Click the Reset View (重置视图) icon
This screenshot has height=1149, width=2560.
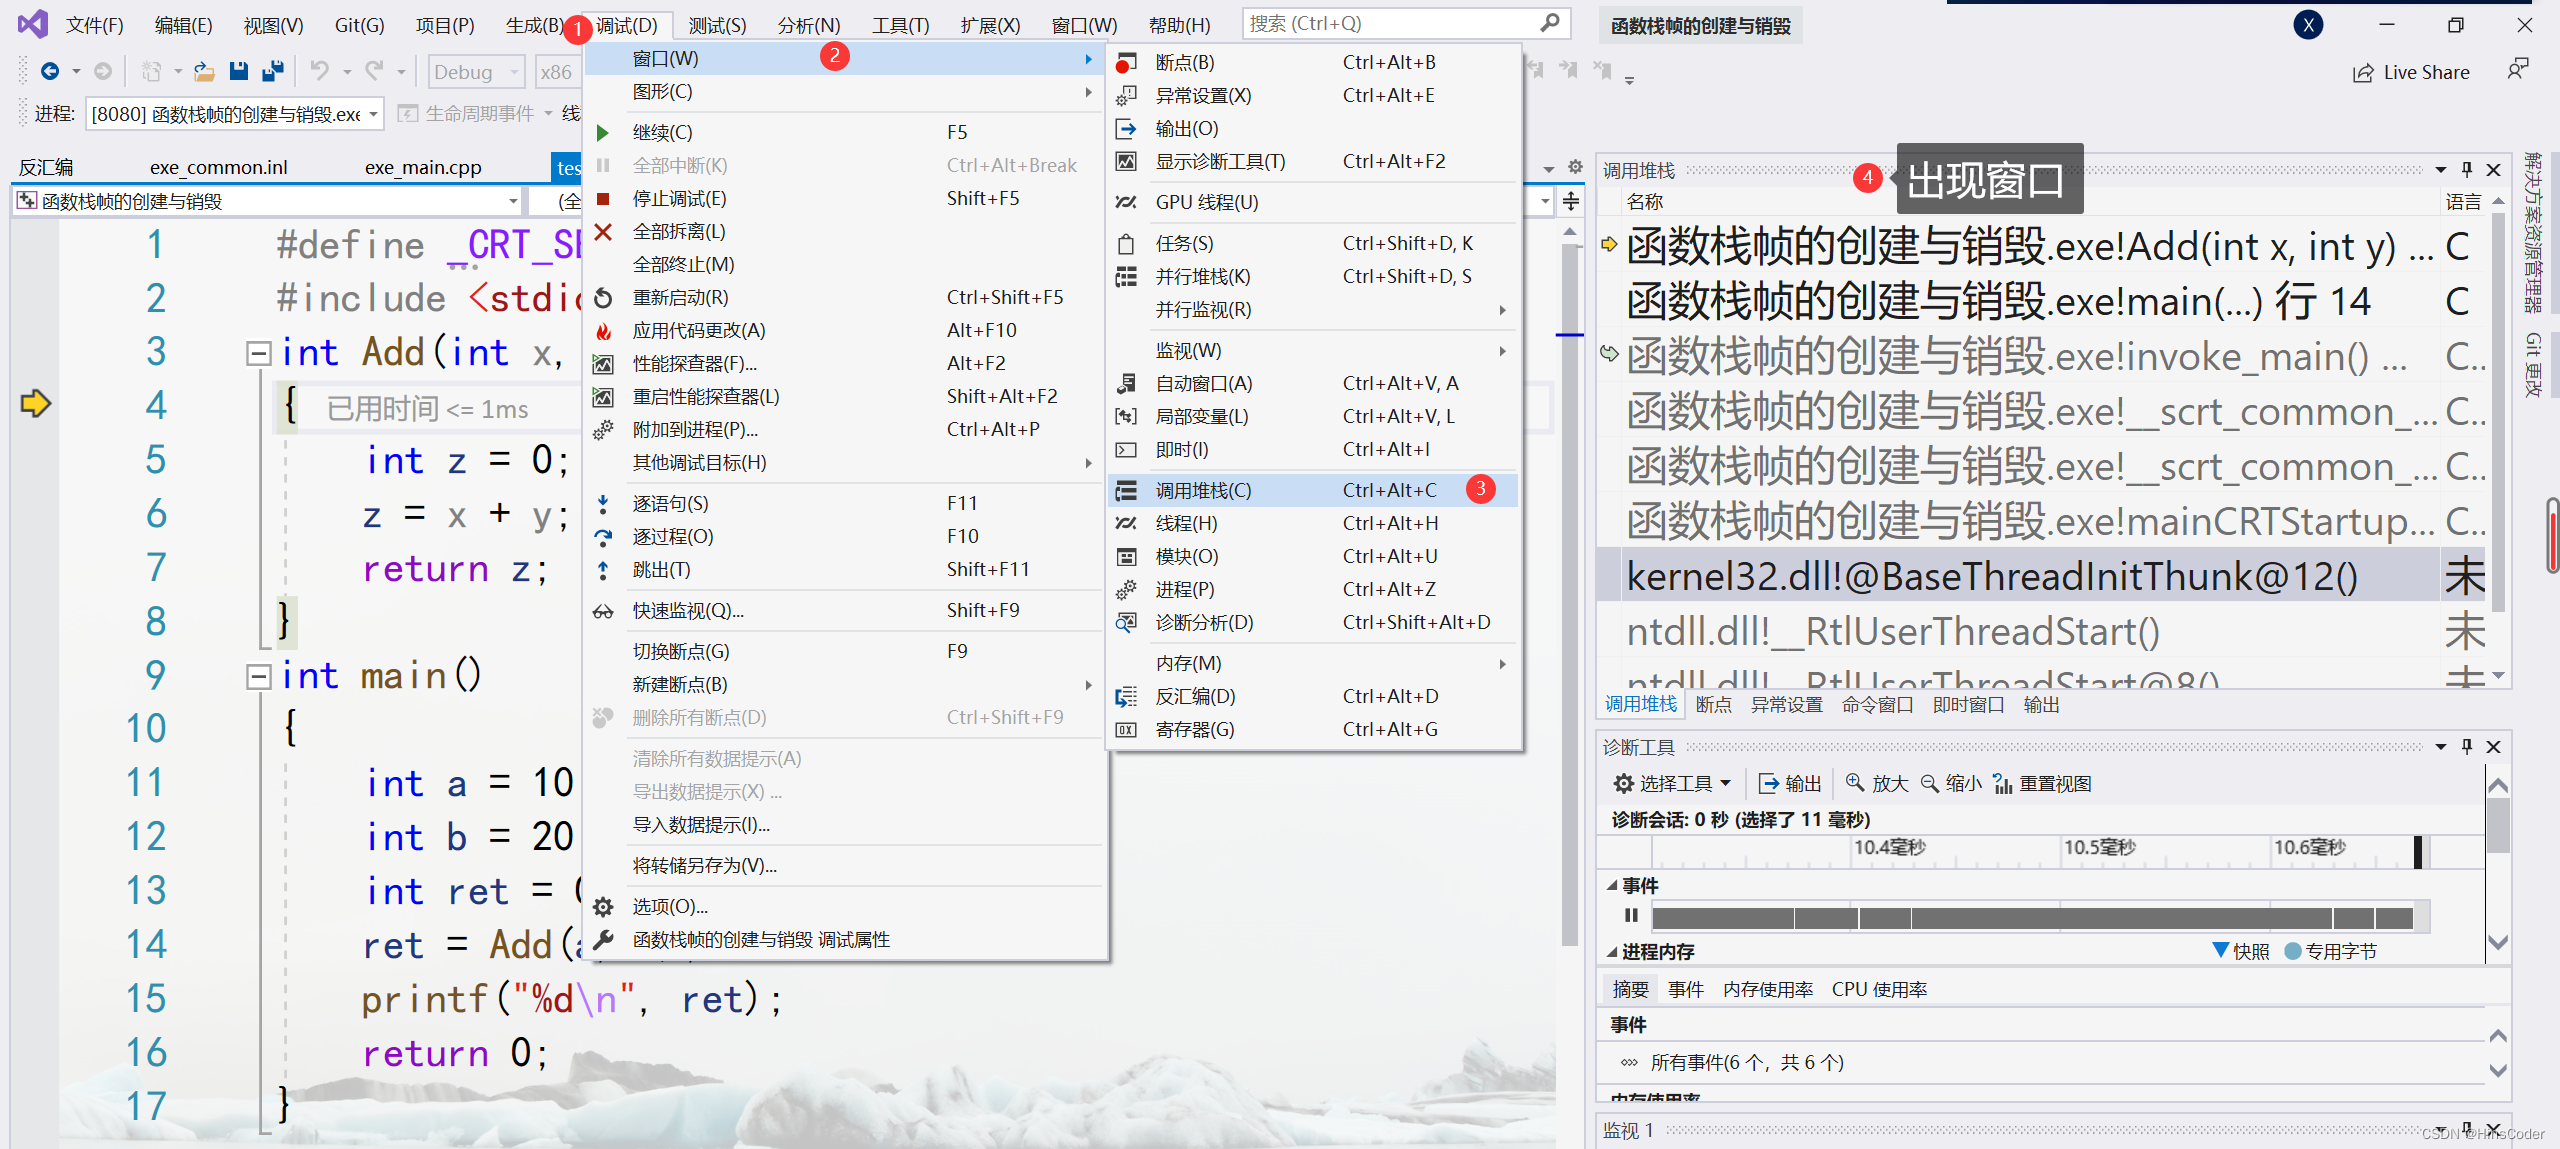pos(2002,783)
